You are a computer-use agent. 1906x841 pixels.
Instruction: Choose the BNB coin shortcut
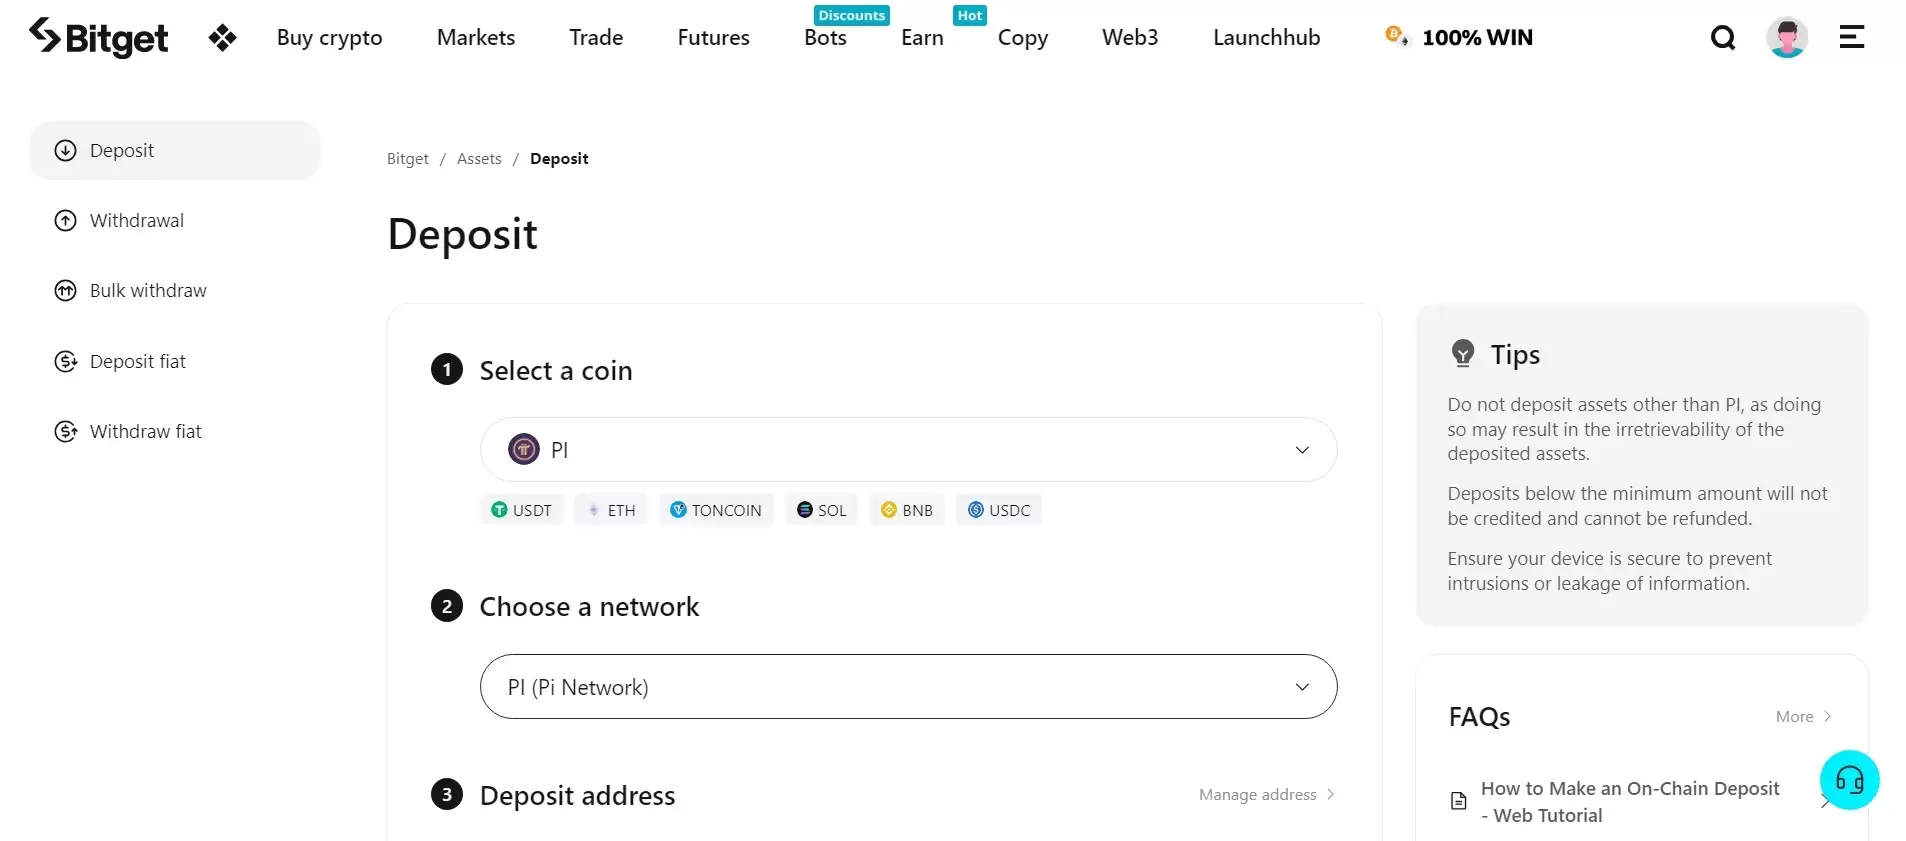pyautogui.click(x=907, y=510)
